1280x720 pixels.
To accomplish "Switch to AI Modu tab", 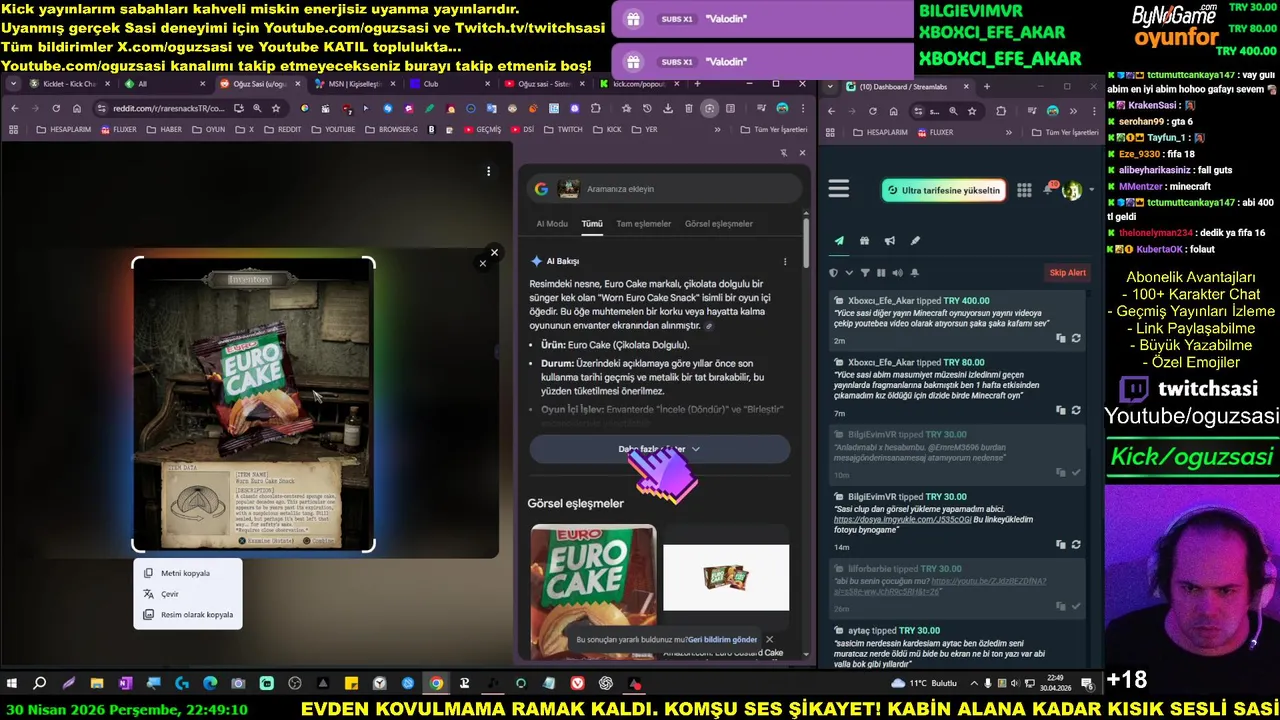I will [x=552, y=224].
